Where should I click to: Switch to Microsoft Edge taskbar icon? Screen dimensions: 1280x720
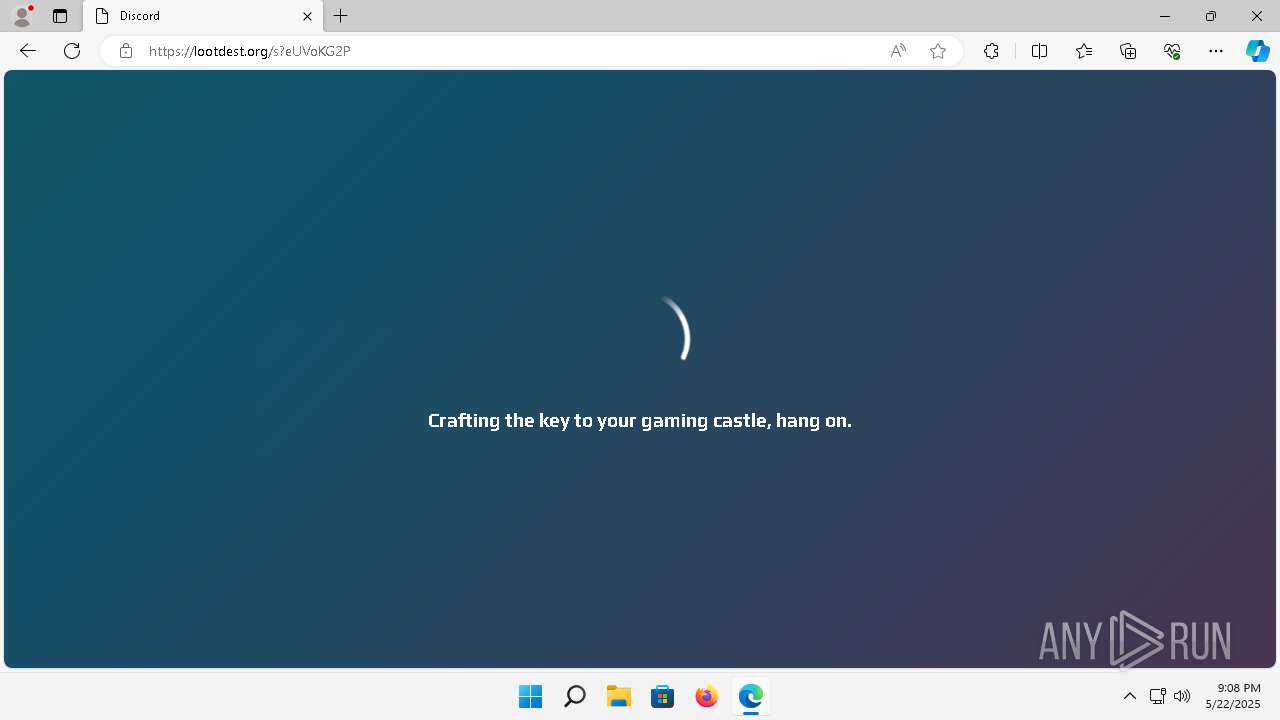750,696
